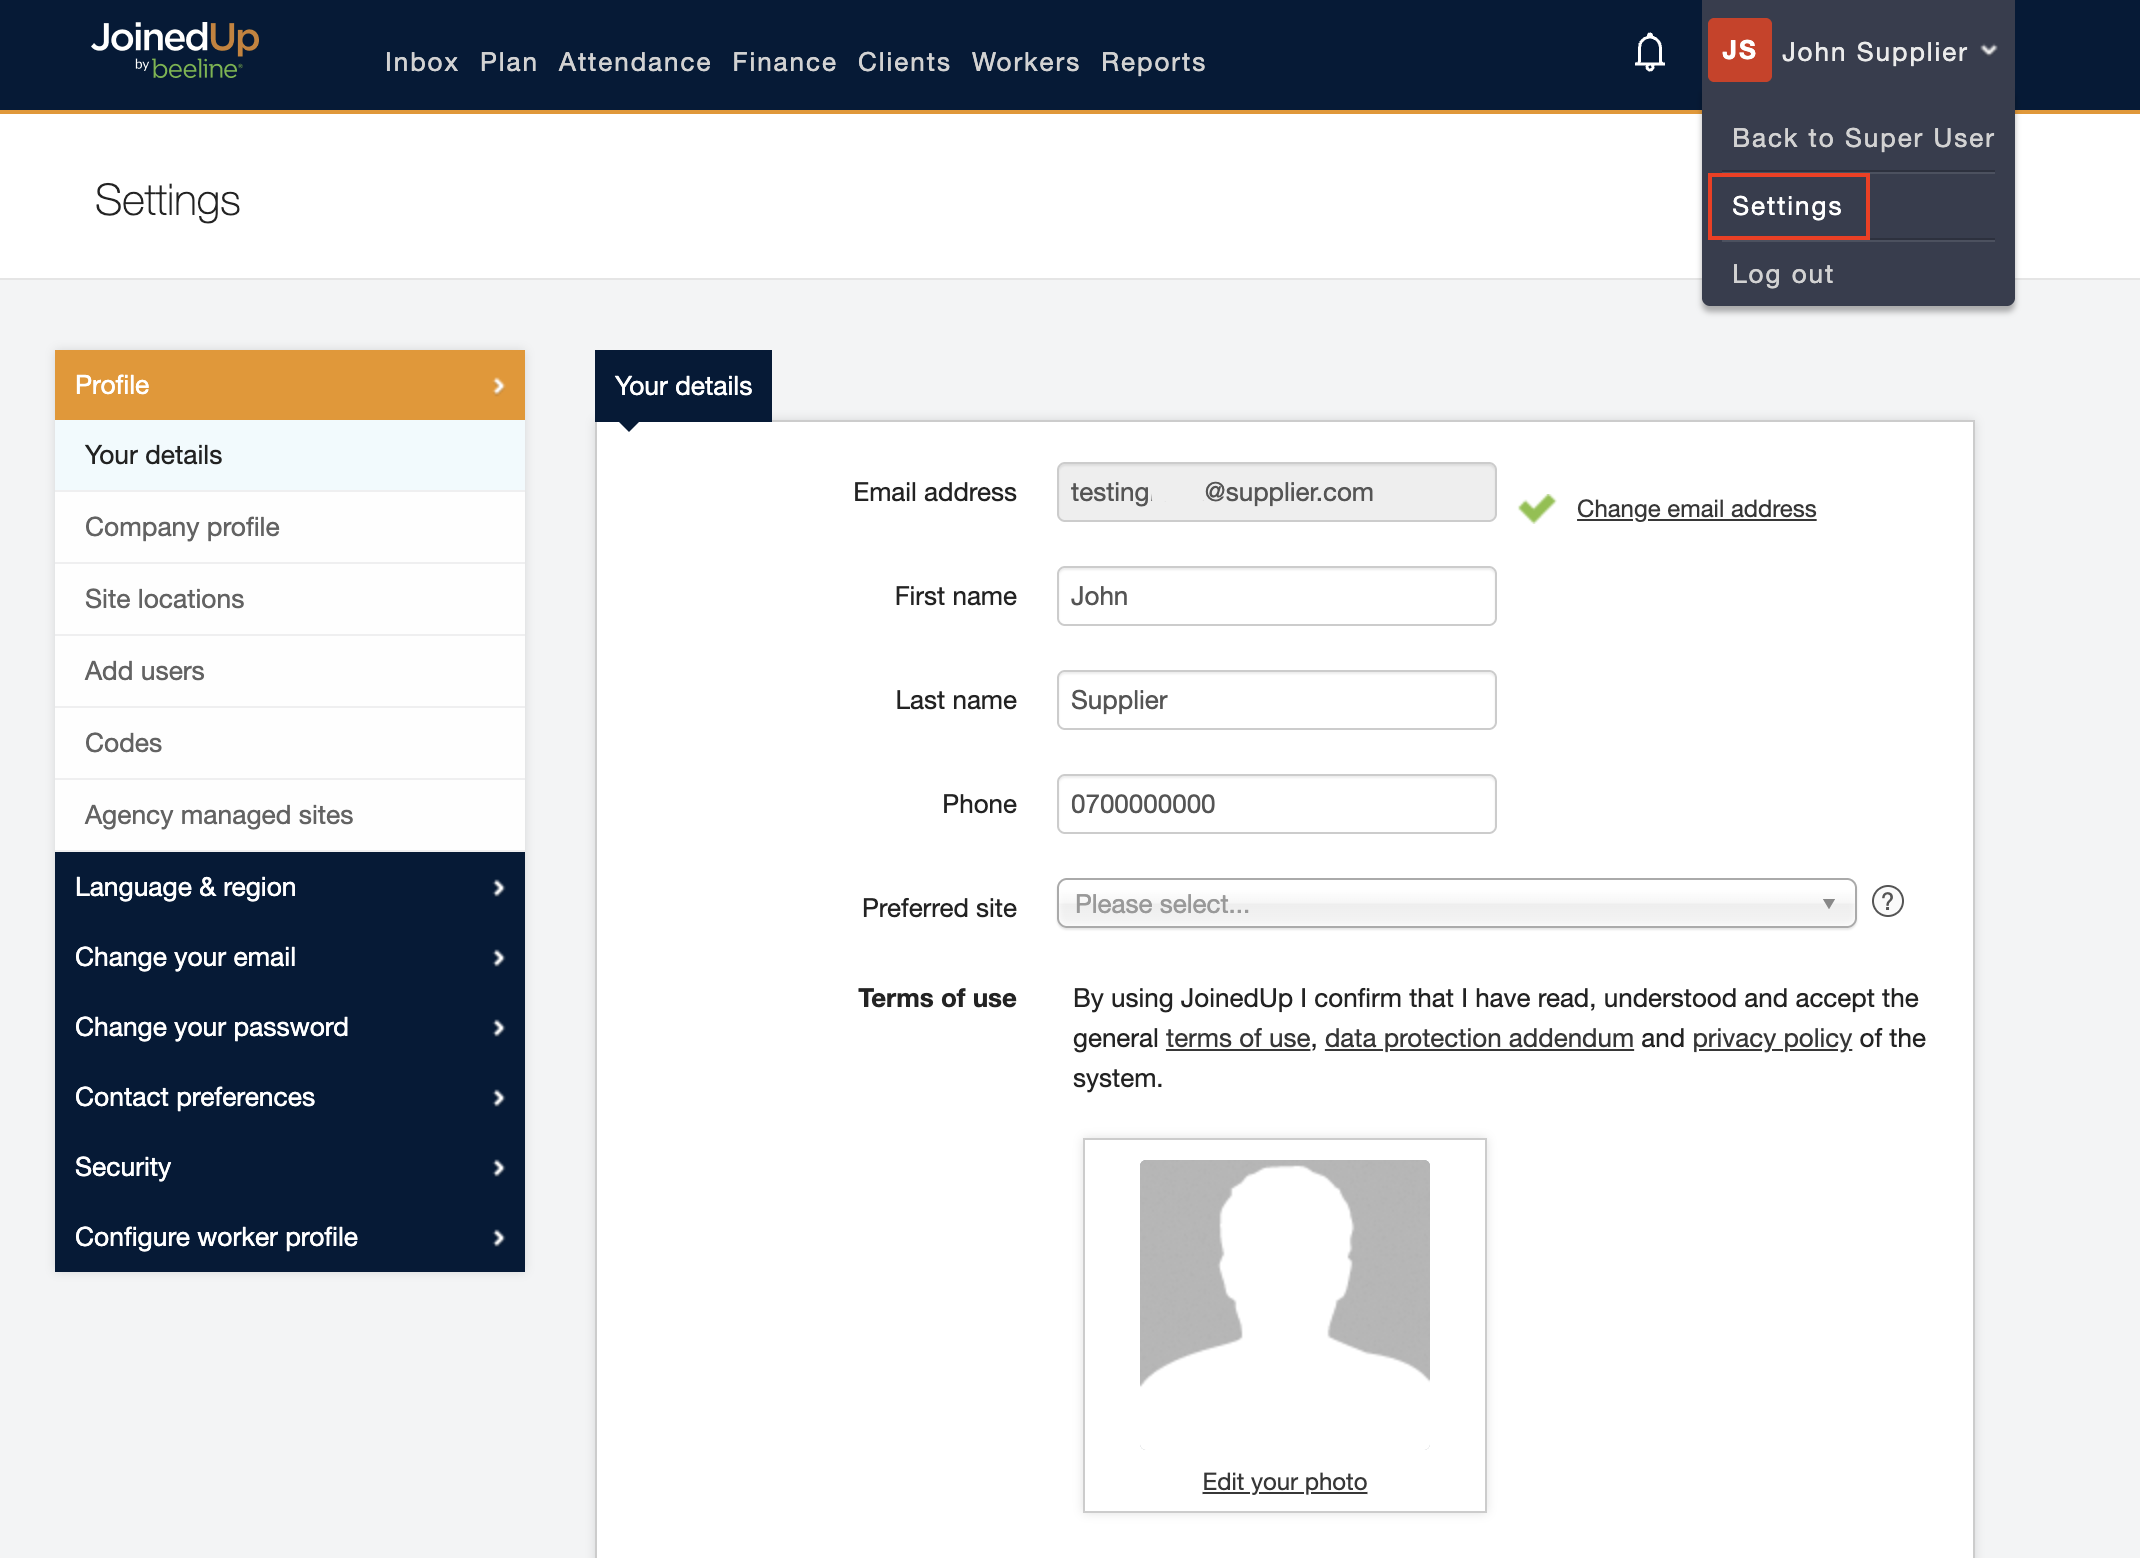Image resolution: width=2140 pixels, height=1558 pixels.
Task: Click the First name input field
Action: (1275, 596)
